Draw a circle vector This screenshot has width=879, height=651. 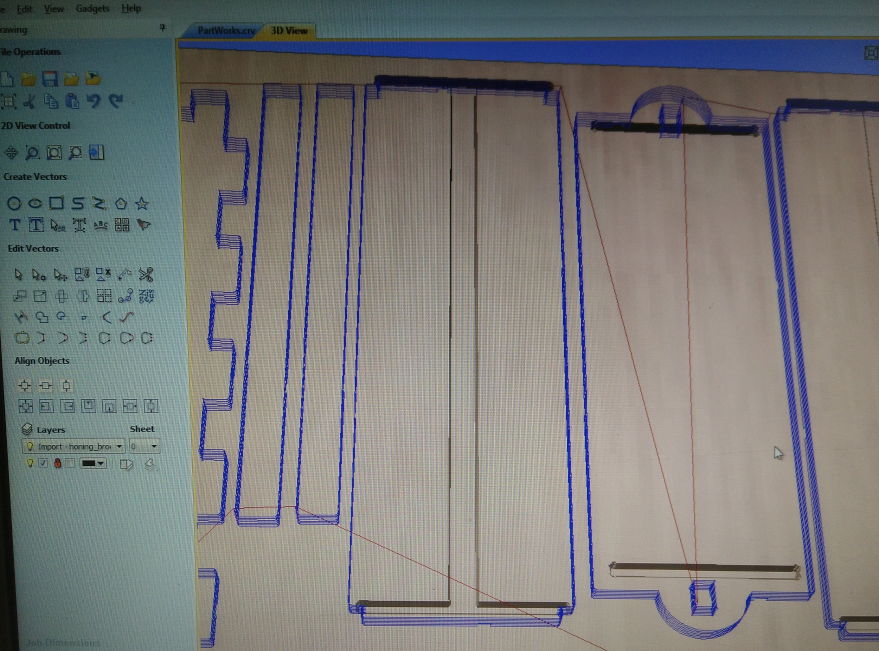click(14, 204)
